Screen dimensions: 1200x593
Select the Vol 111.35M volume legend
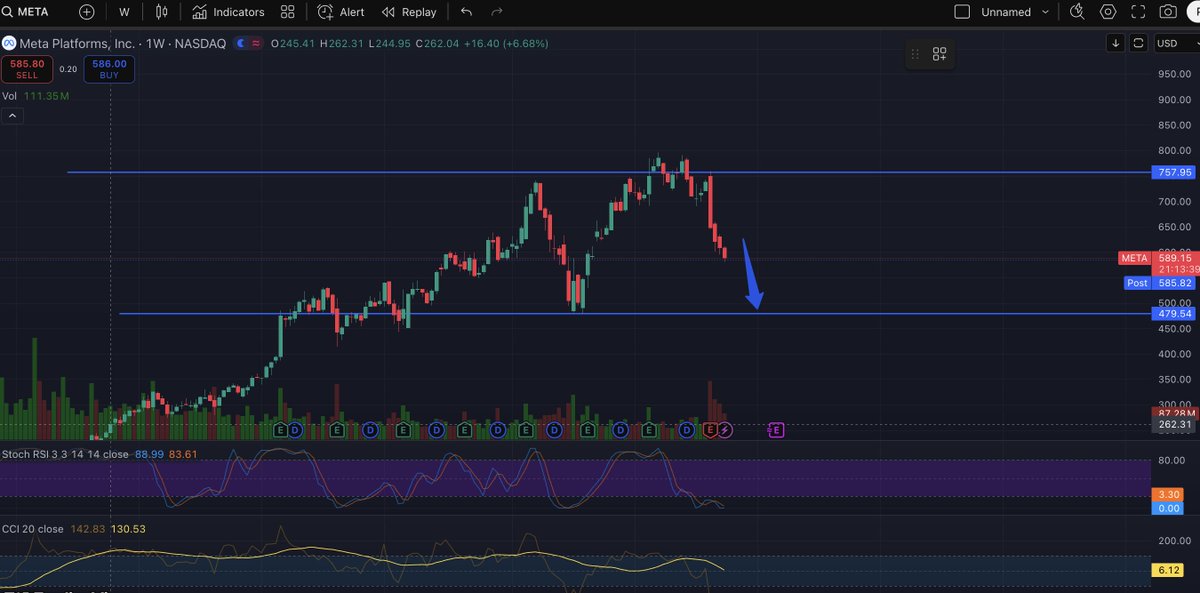36,96
